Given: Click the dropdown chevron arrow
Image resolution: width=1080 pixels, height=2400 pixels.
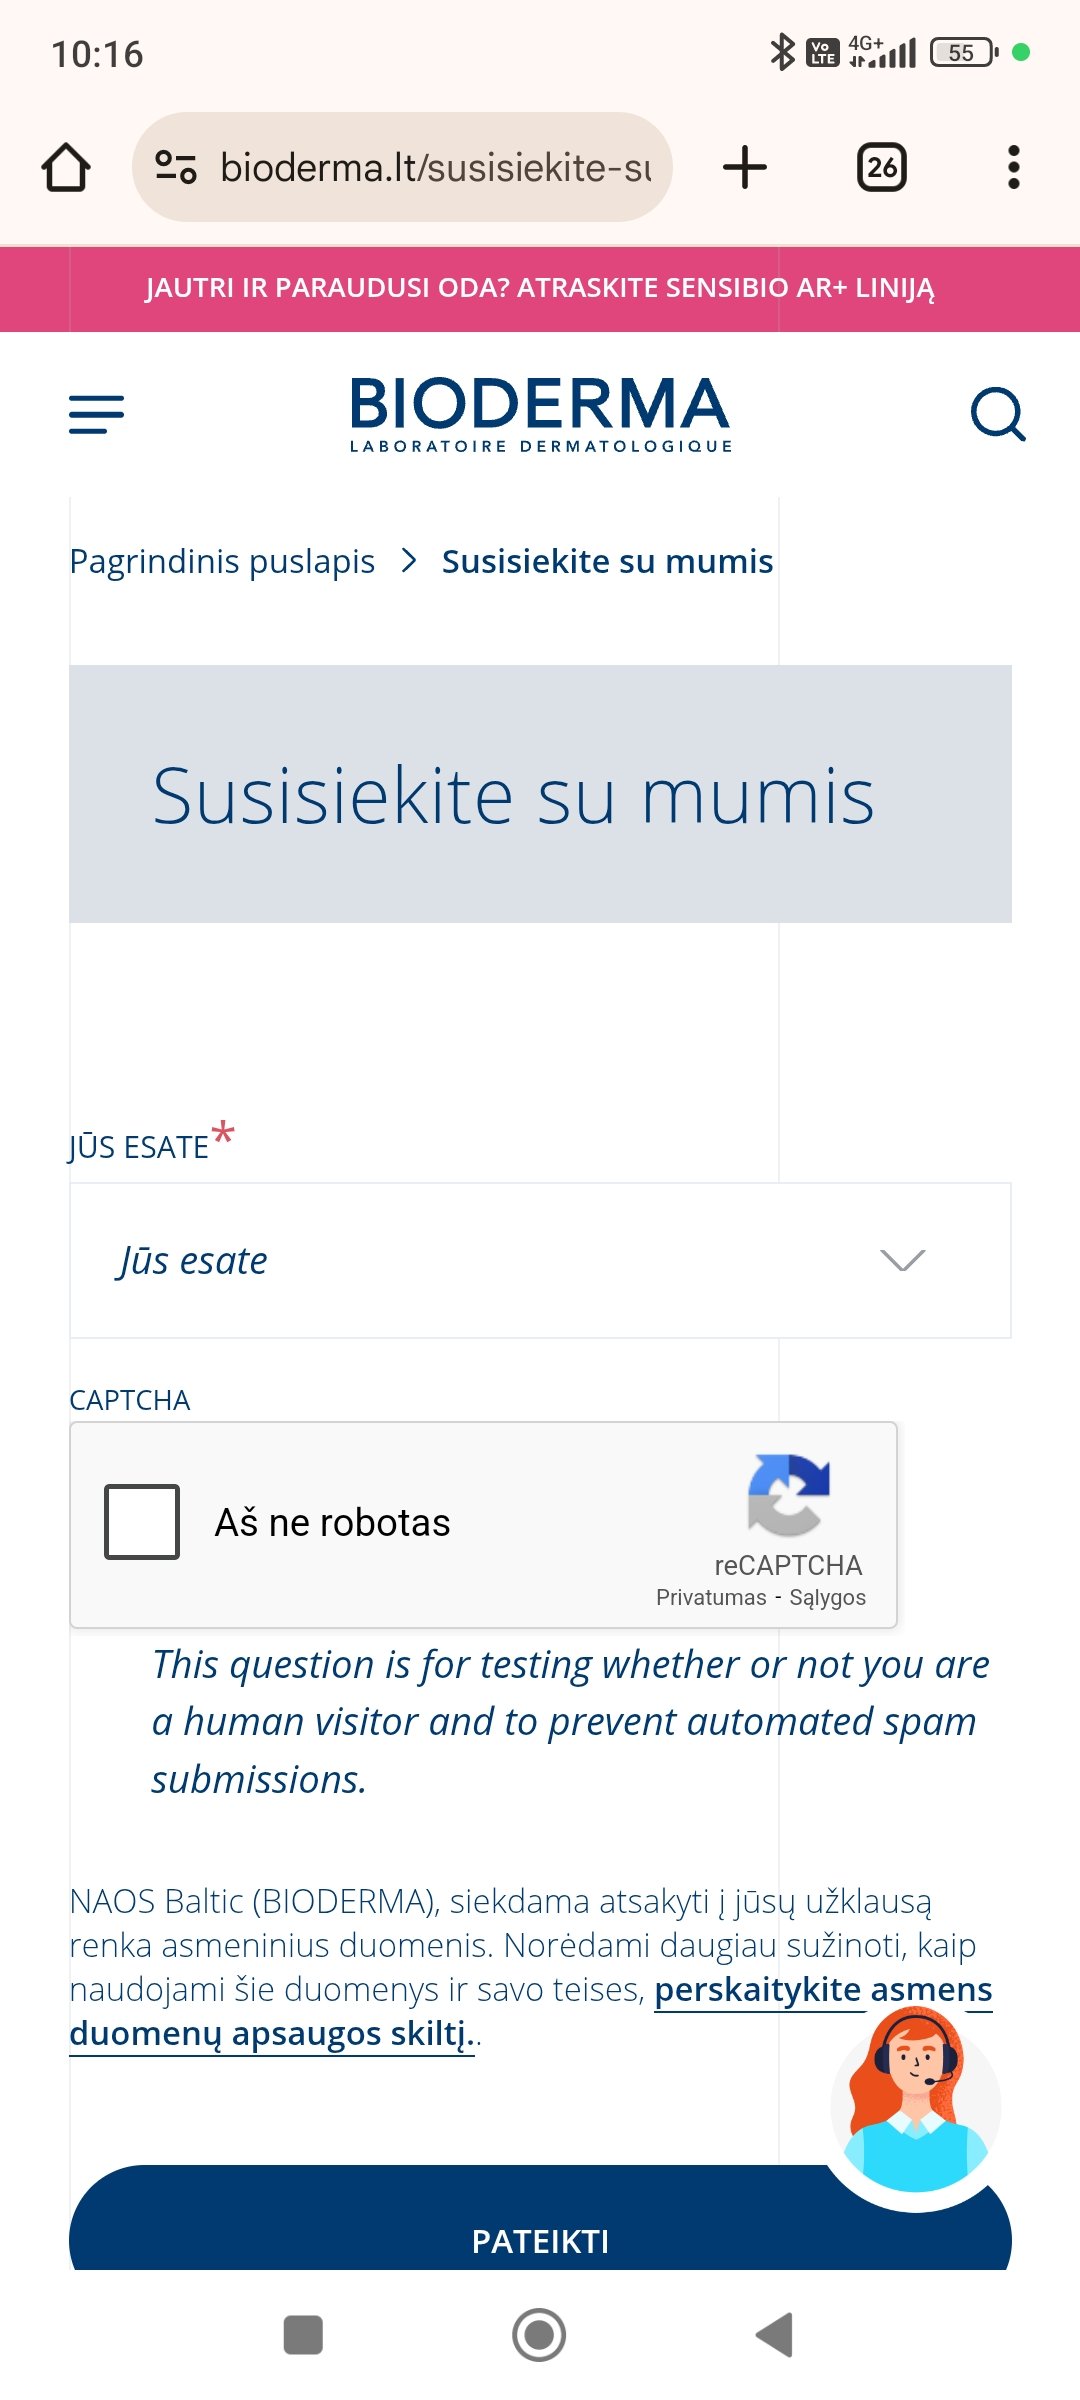Looking at the screenshot, I should coord(902,1260).
